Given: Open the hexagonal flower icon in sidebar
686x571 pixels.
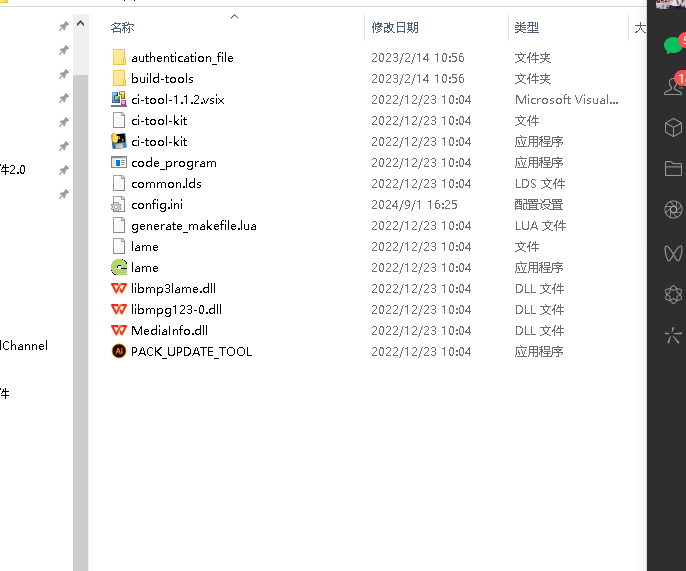Looking at the screenshot, I should tap(673, 294).
